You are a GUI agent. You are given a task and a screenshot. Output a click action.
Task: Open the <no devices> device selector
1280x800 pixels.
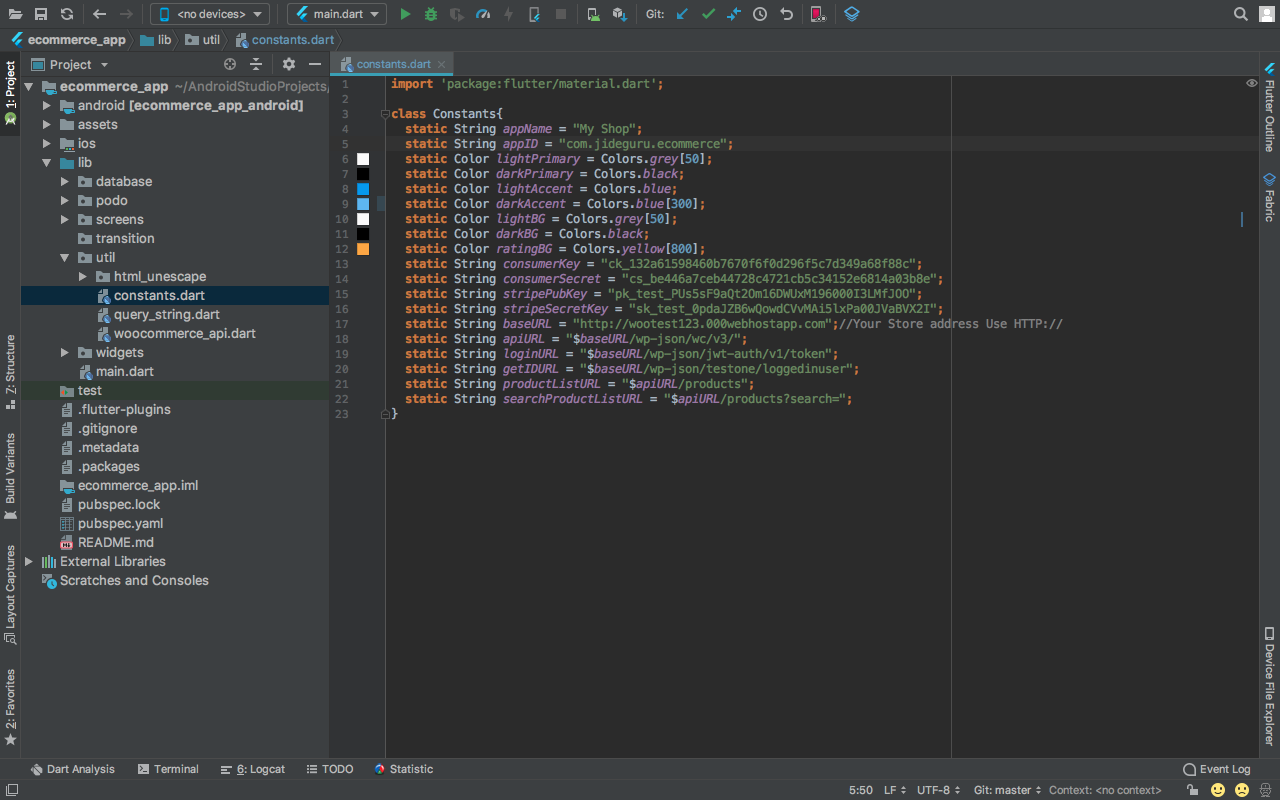coord(210,14)
